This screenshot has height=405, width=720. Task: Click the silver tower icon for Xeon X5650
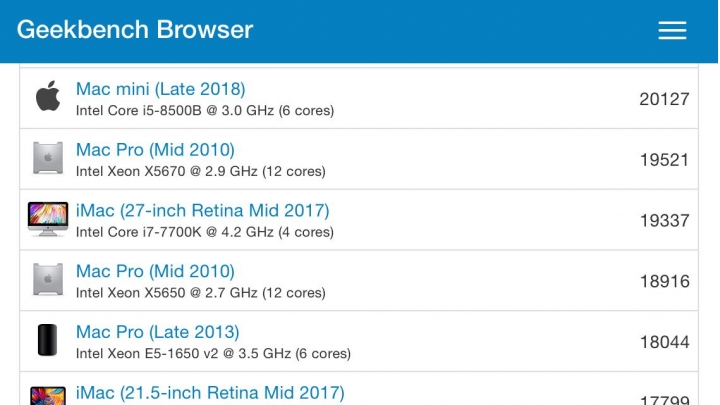(48, 279)
